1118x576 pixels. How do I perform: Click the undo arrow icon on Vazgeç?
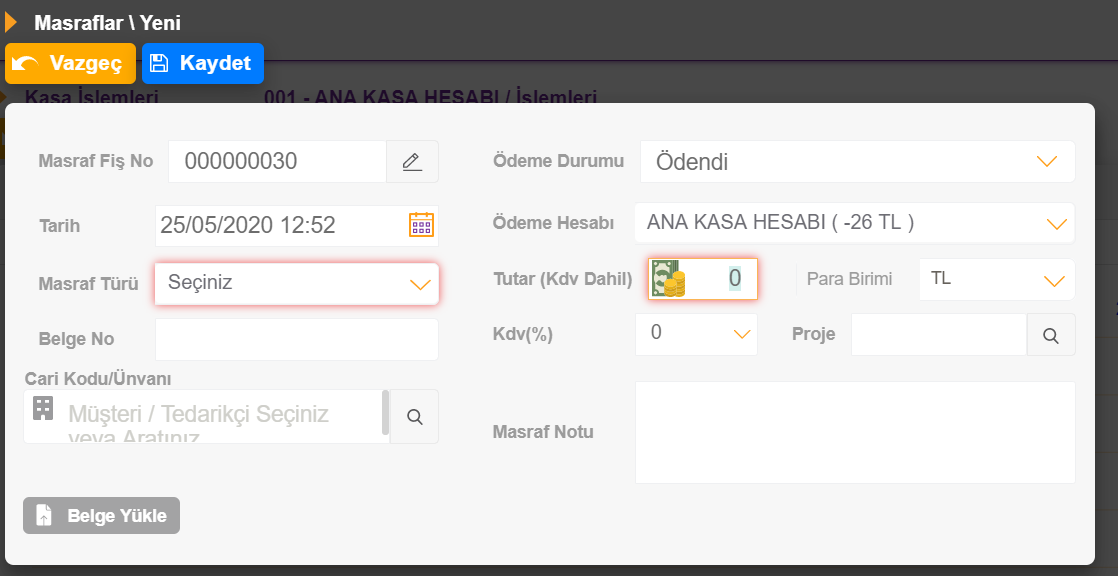pyautogui.click(x=26, y=64)
